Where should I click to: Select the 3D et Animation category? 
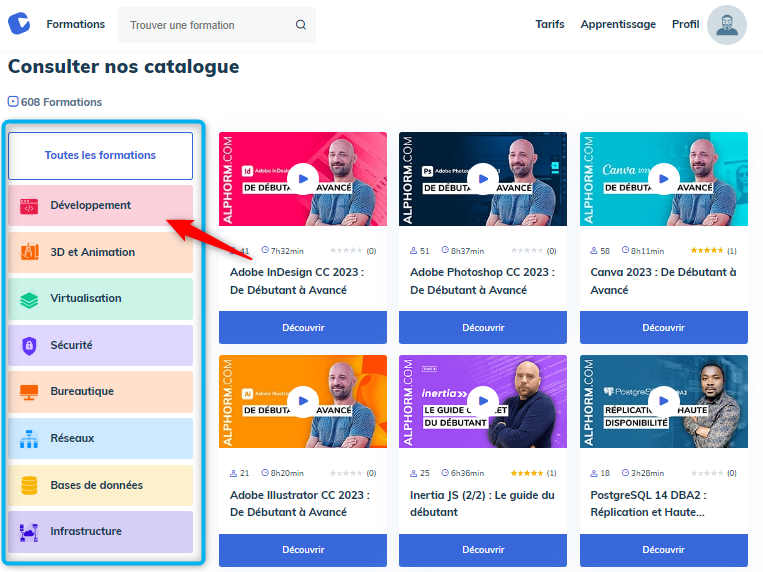click(100, 252)
